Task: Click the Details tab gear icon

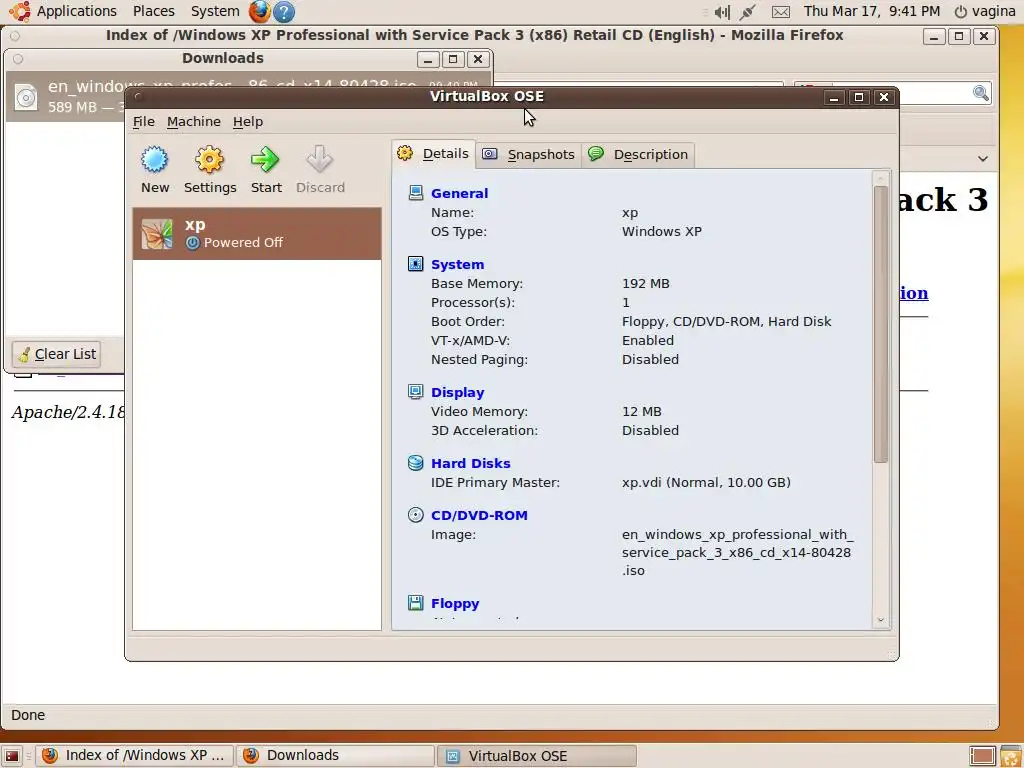Action: point(405,153)
